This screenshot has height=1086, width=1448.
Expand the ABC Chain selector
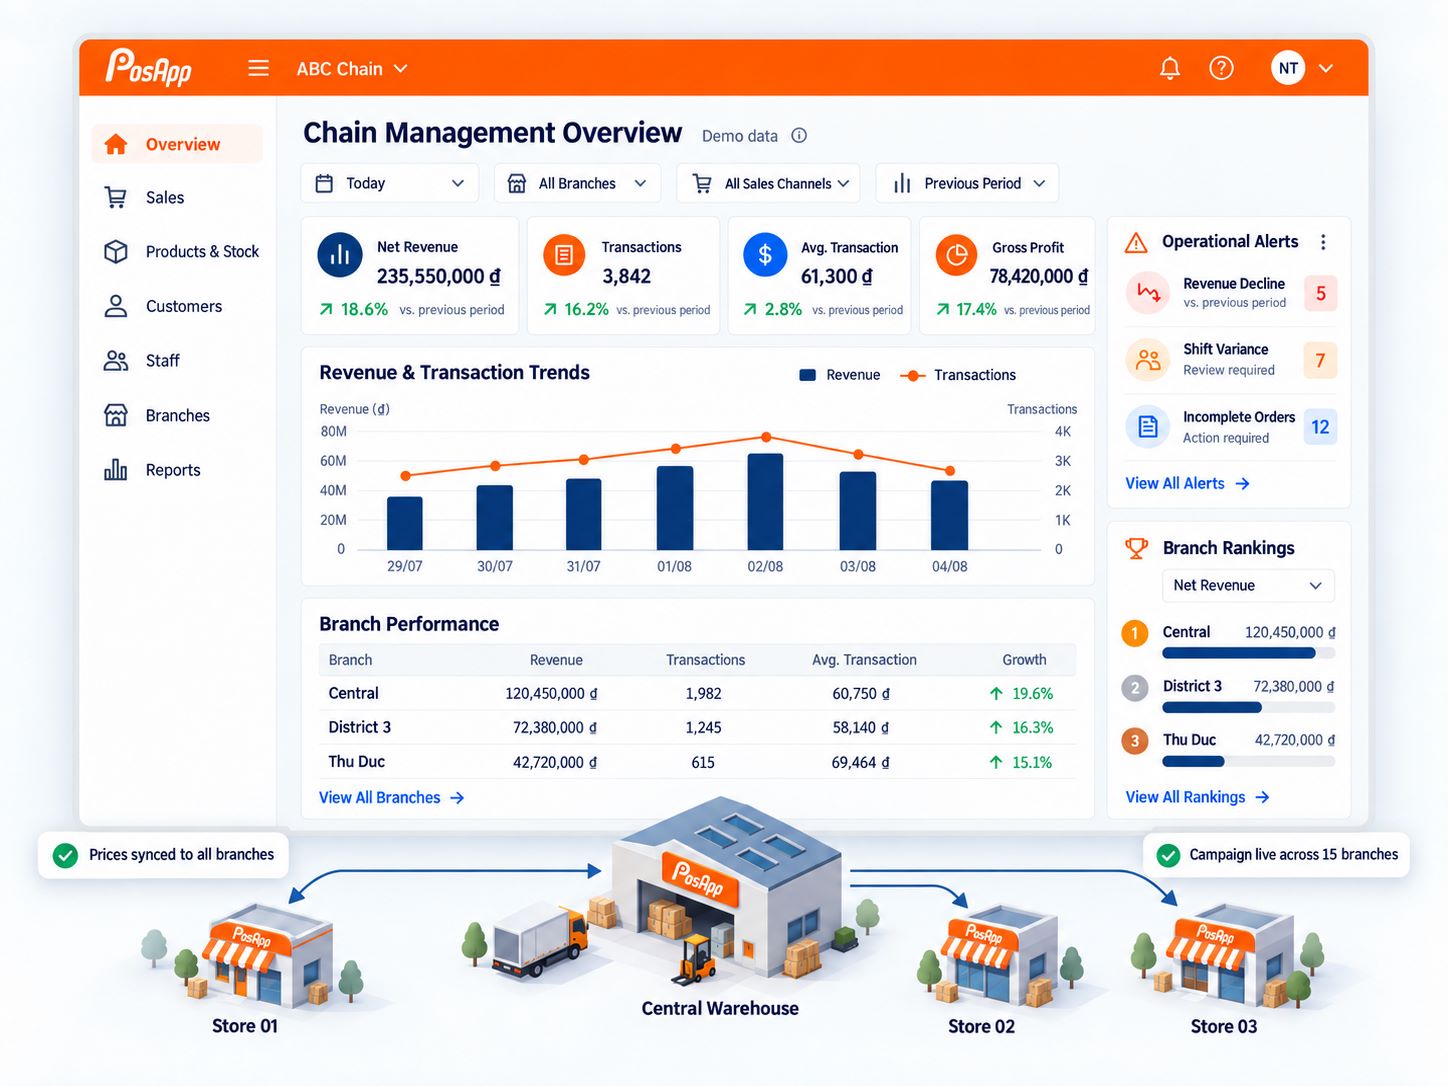pos(352,69)
